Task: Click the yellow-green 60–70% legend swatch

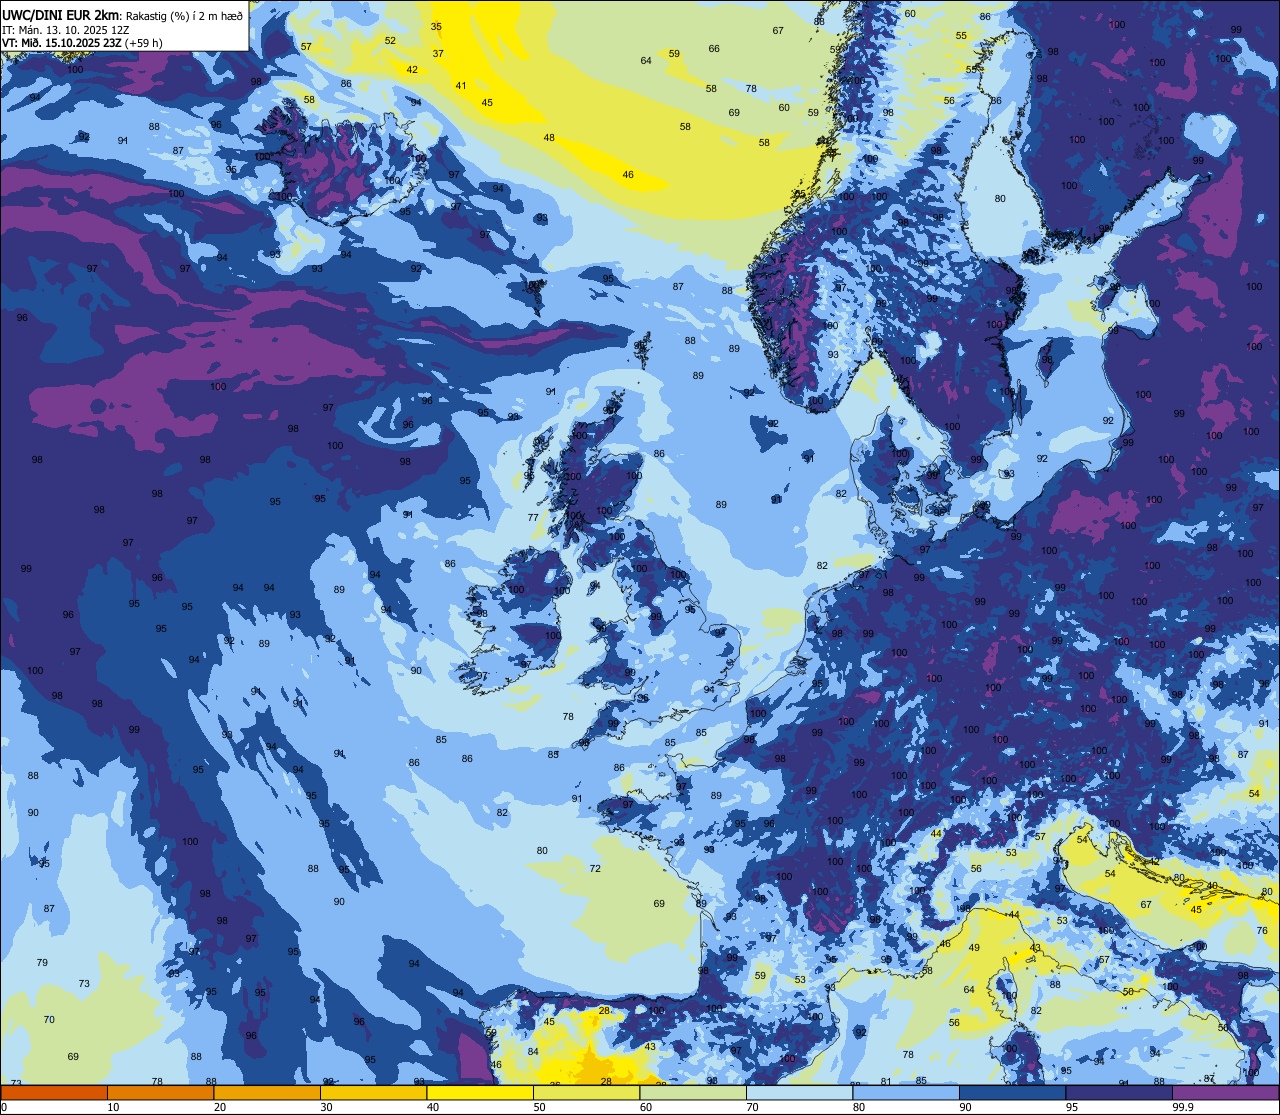Action: (693, 1092)
